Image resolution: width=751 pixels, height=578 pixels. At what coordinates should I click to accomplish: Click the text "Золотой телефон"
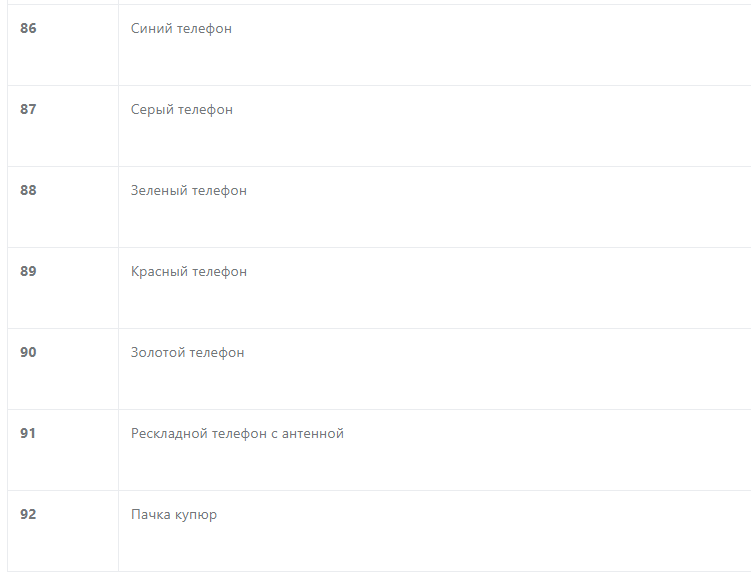[x=187, y=352]
